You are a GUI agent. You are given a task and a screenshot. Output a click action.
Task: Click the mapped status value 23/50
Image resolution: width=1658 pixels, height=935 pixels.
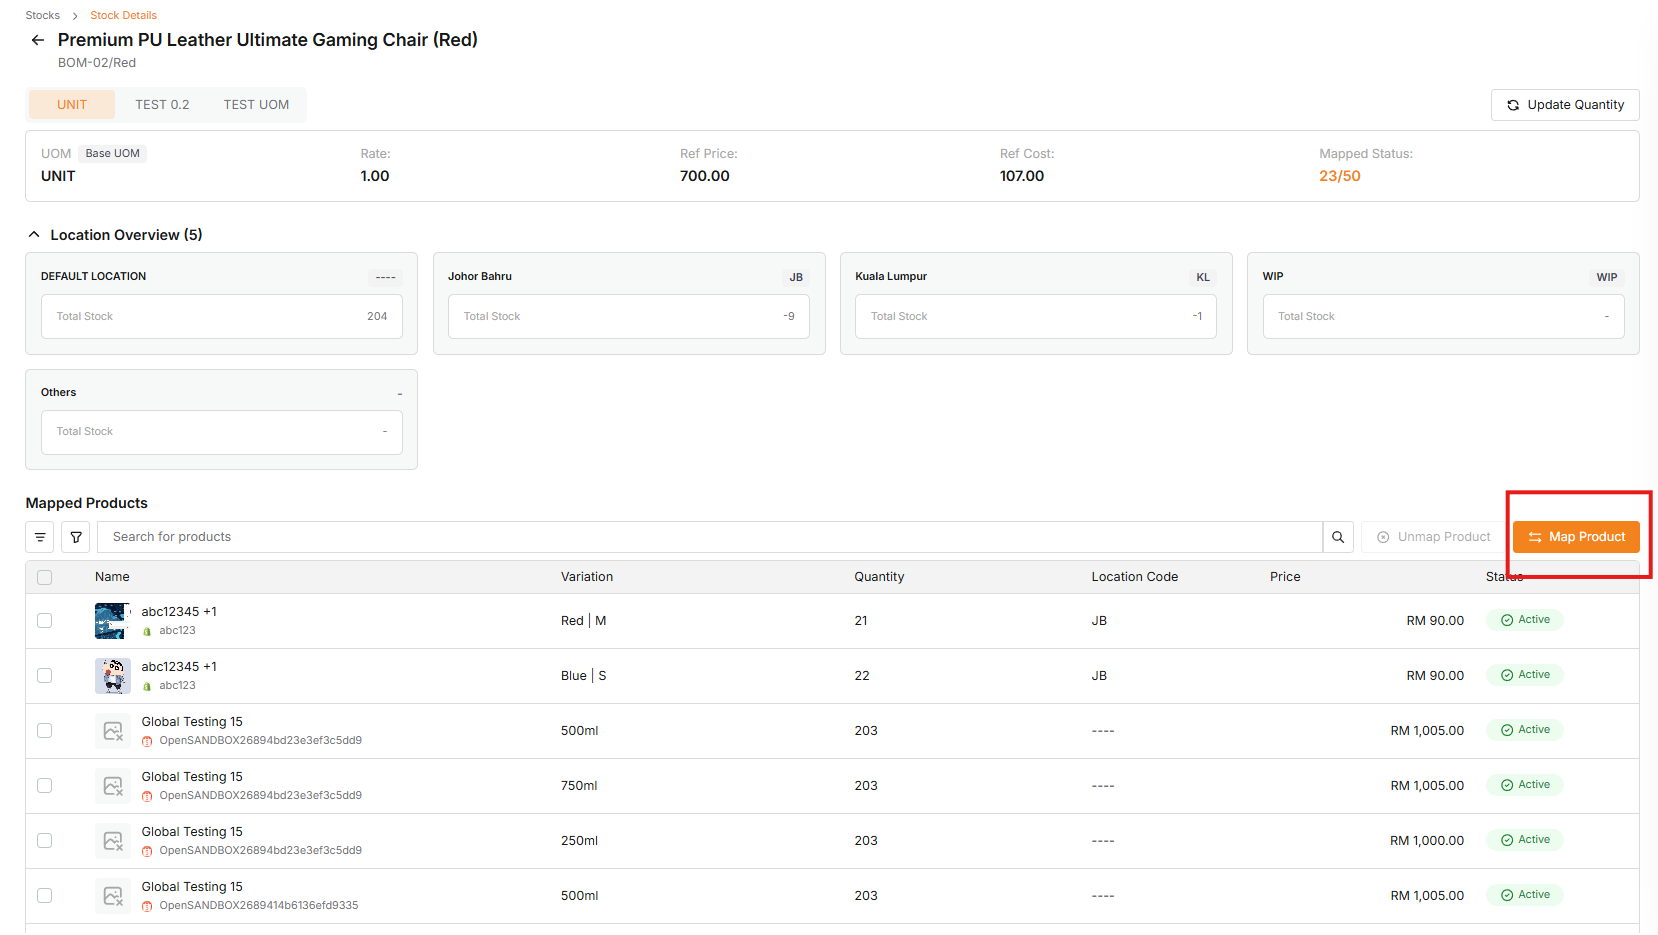(1340, 176)
